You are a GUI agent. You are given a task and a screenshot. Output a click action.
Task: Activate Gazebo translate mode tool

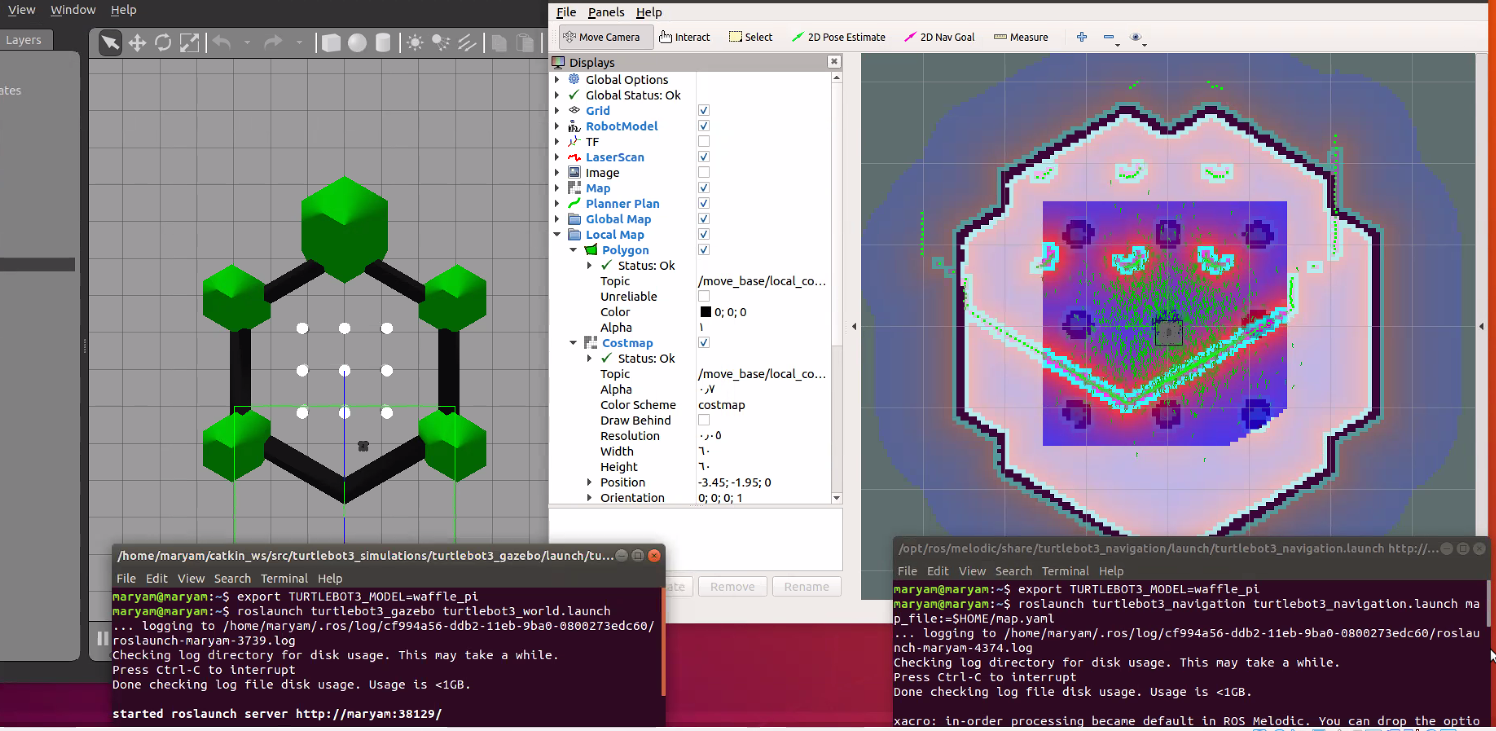coord(136,42)
